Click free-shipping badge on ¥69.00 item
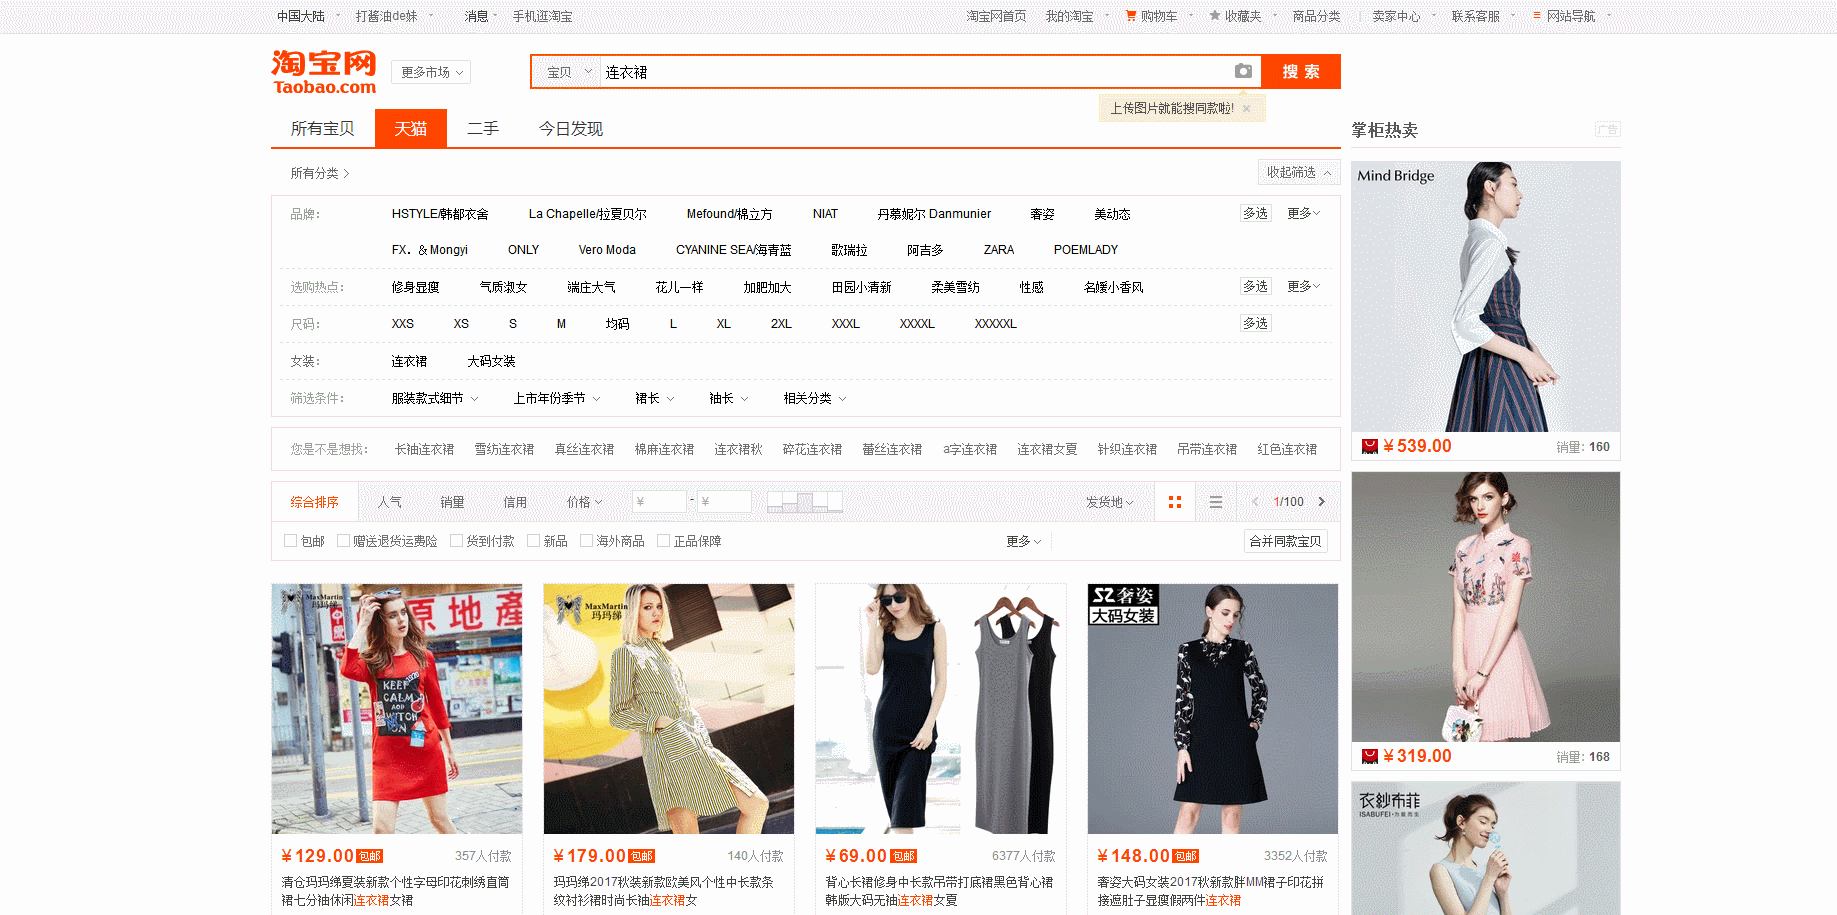The width and height of the screenshot is (1837, 915). pyautogui.click(x=903, y=856)
